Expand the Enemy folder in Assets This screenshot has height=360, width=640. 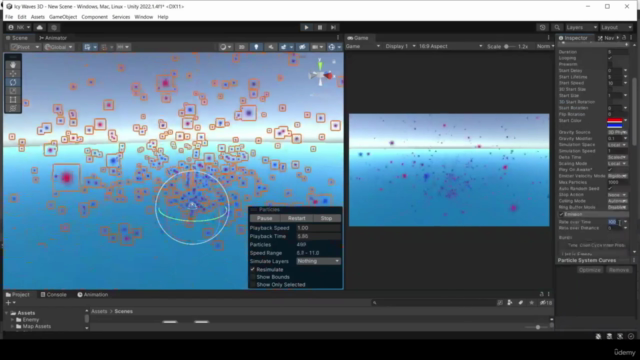12,320
